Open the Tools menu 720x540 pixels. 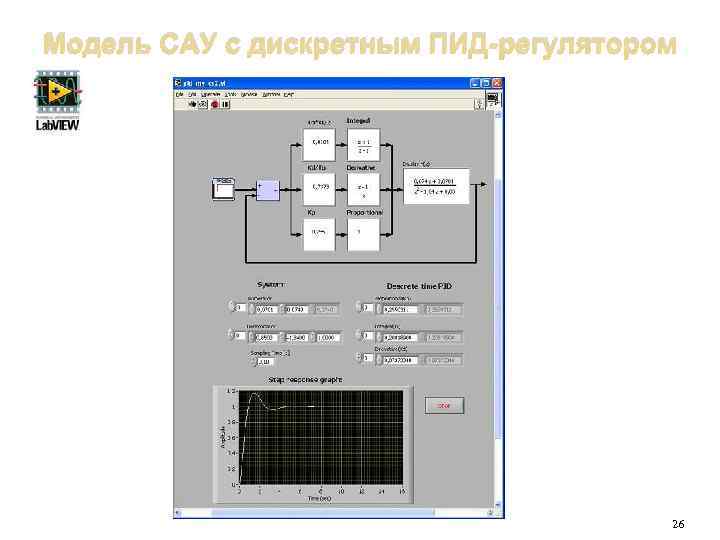click(231, 94)
